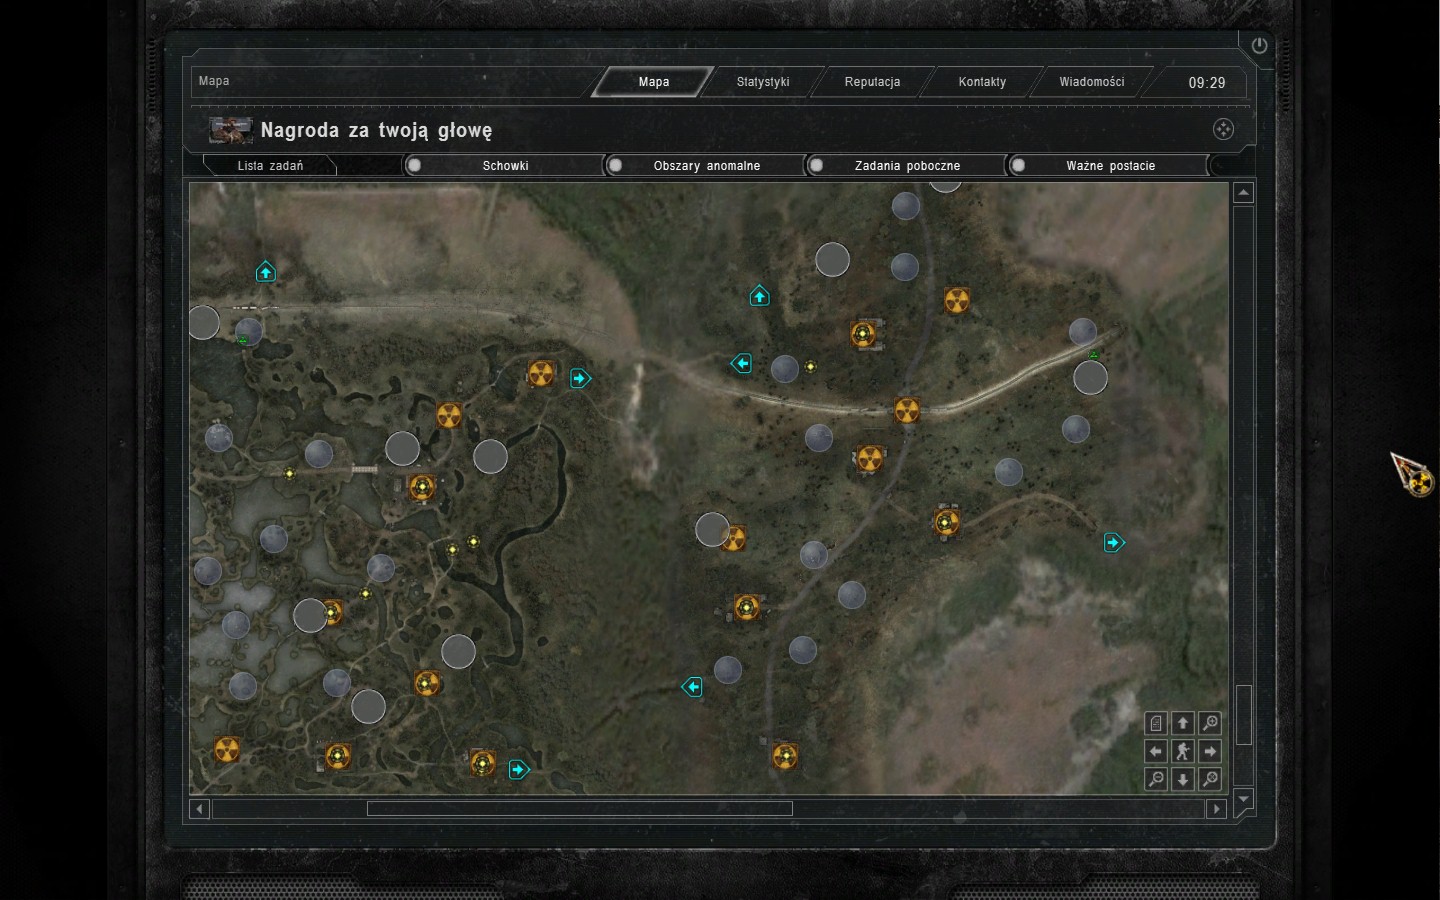Select cyan left-arrow marker below the cyan up-arrow
Screen dimensions: 1440x900
741,363
